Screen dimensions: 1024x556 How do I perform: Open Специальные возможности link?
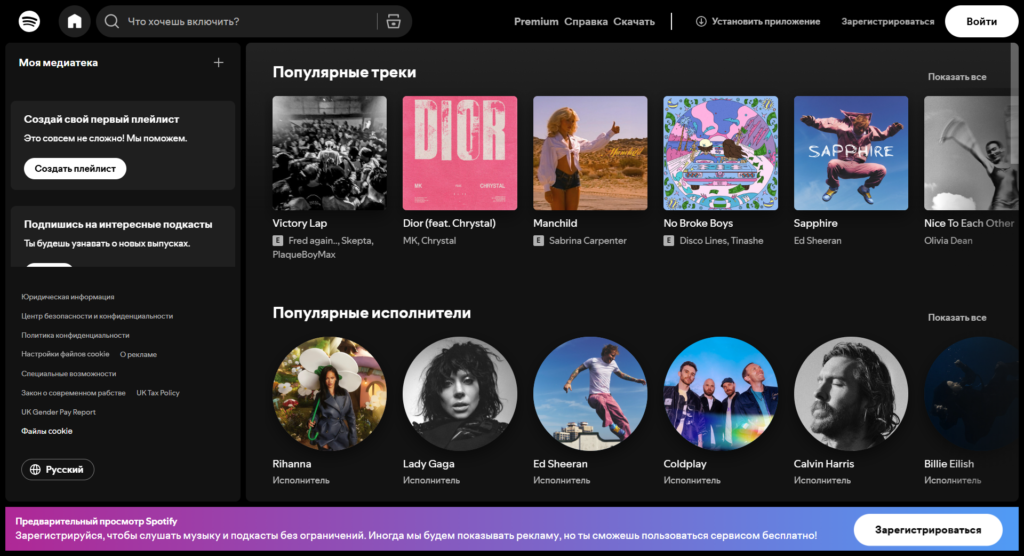(68, 374)
